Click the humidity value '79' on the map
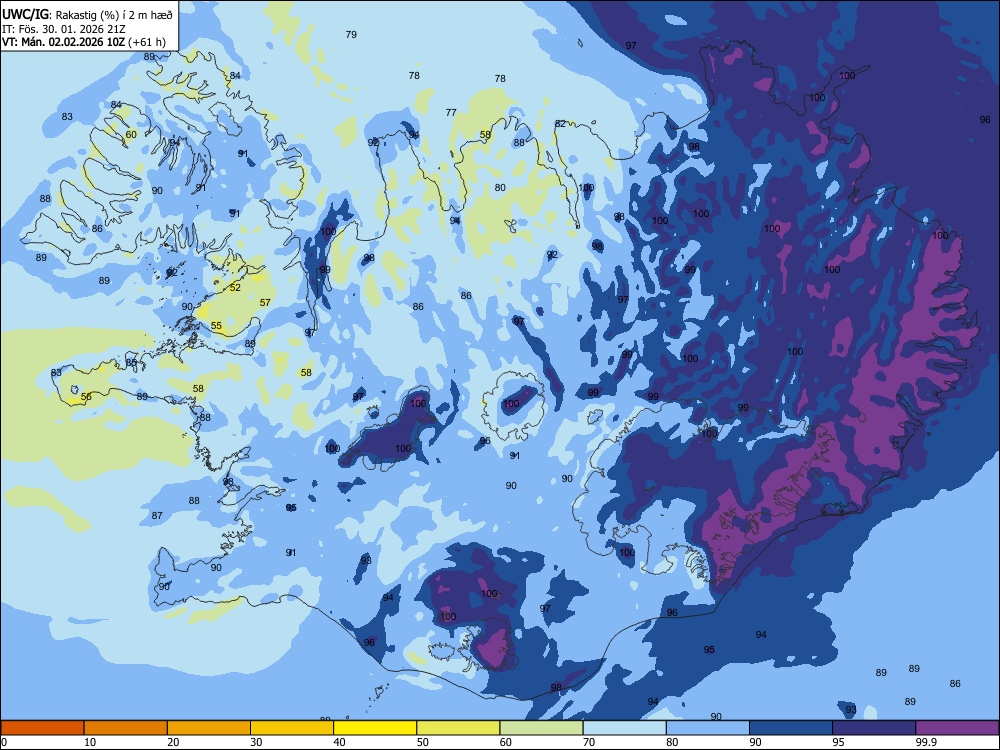The height and width of the screenshot is (750, 1000). 351,34
